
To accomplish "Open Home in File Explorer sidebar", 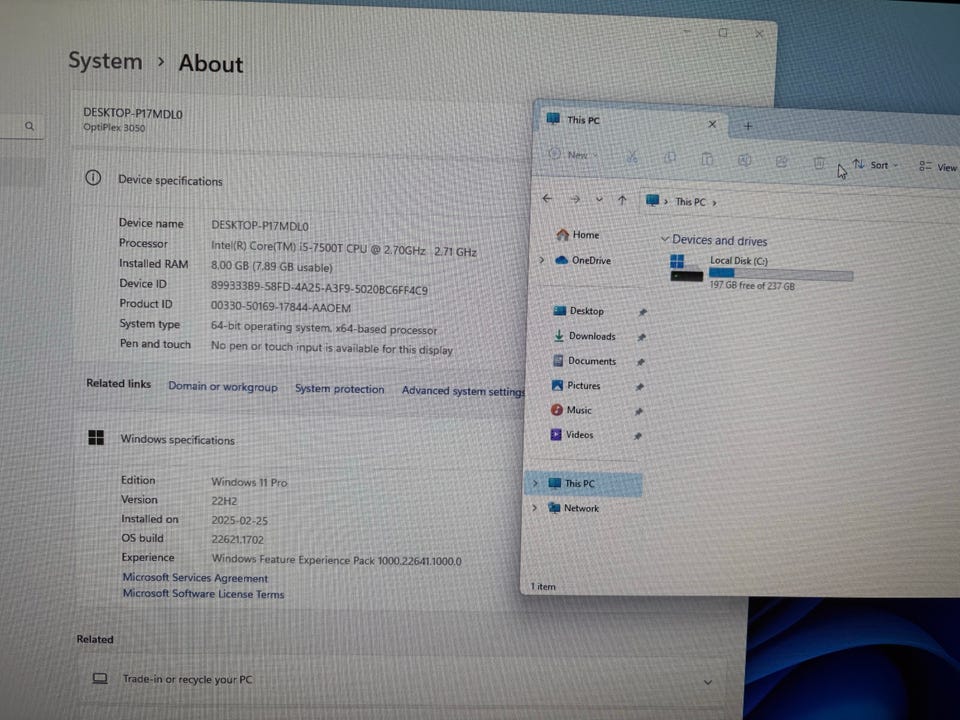I will (x=578, y=234).
